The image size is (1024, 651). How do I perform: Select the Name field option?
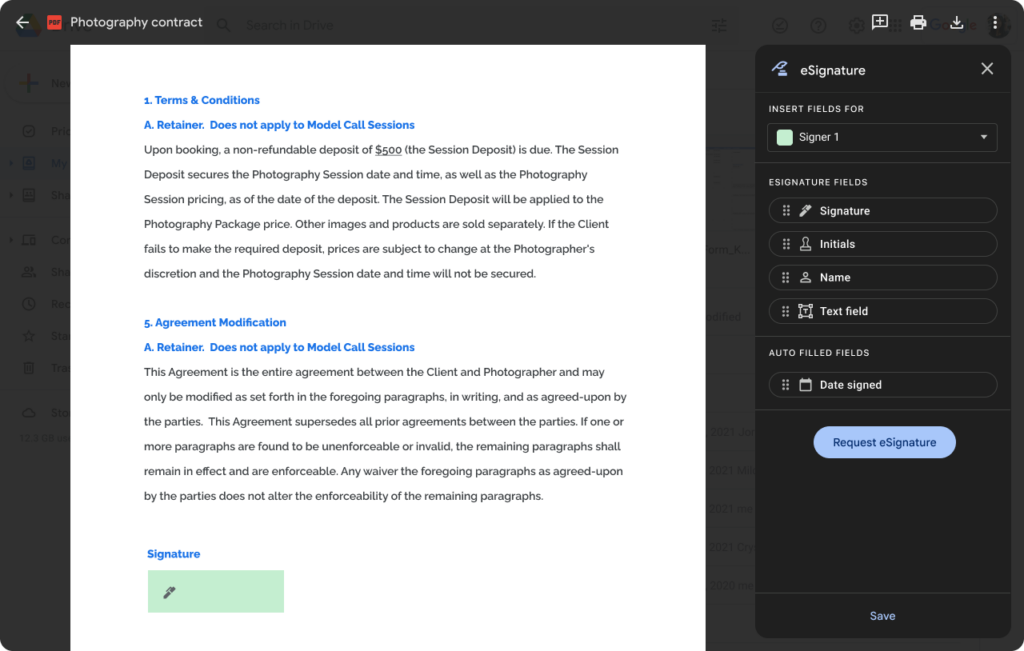(x=882, y=278)
